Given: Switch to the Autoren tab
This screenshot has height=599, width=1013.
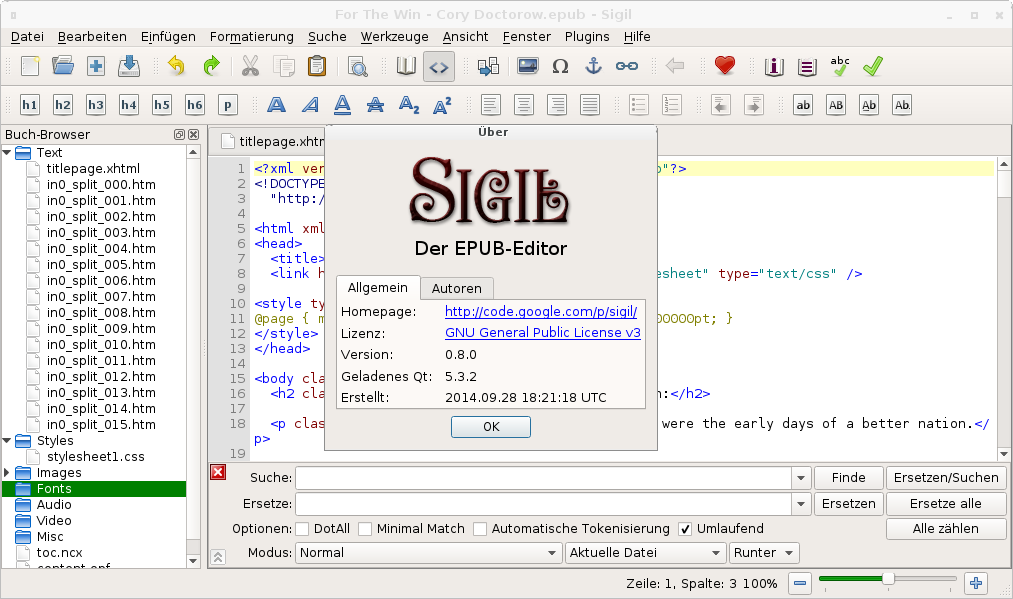Looking at the screenshot, I should coord(456,288).
